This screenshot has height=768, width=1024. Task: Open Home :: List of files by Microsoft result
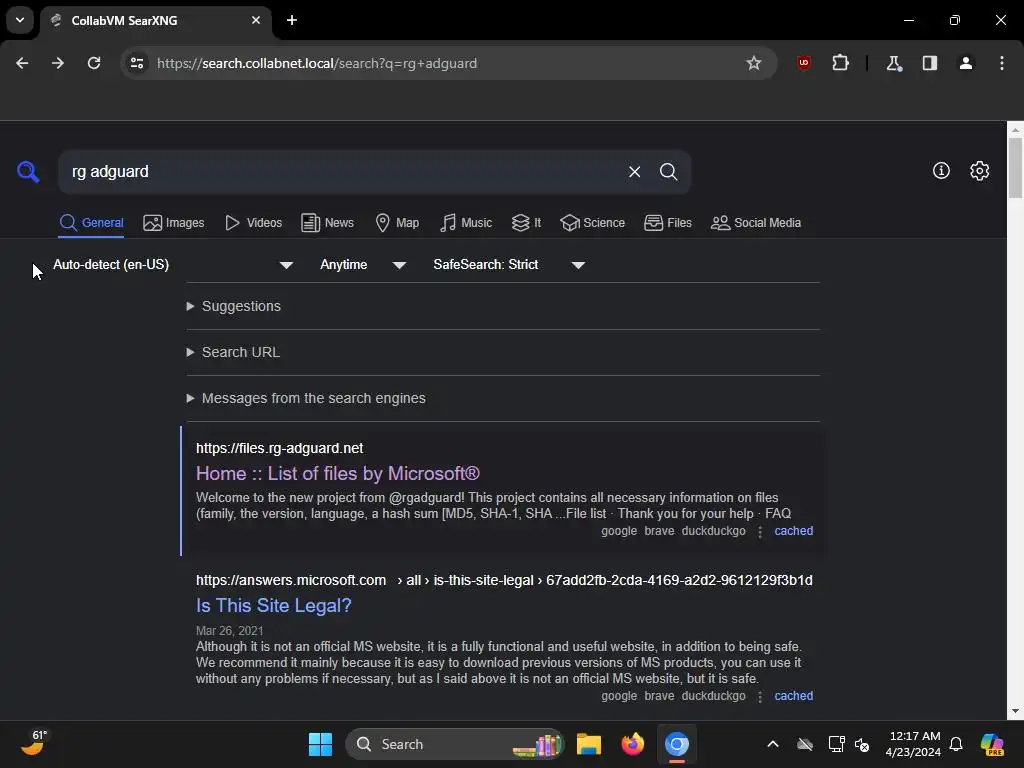point(338,473)
